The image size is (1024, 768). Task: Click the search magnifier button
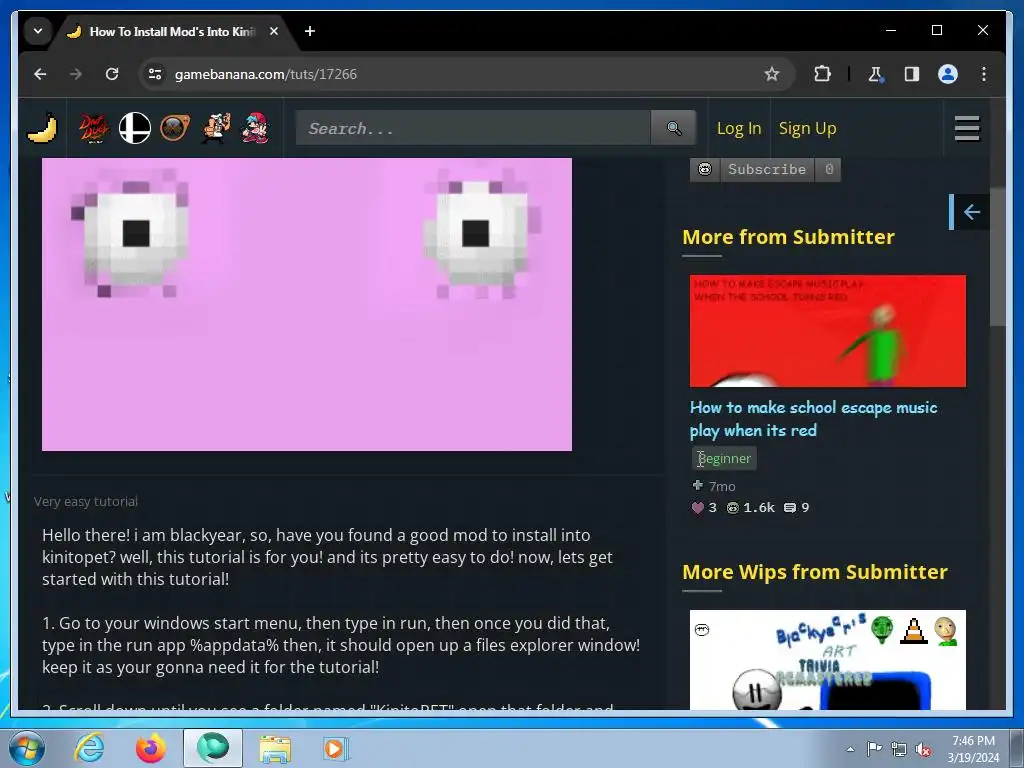(x=673, y=128)
